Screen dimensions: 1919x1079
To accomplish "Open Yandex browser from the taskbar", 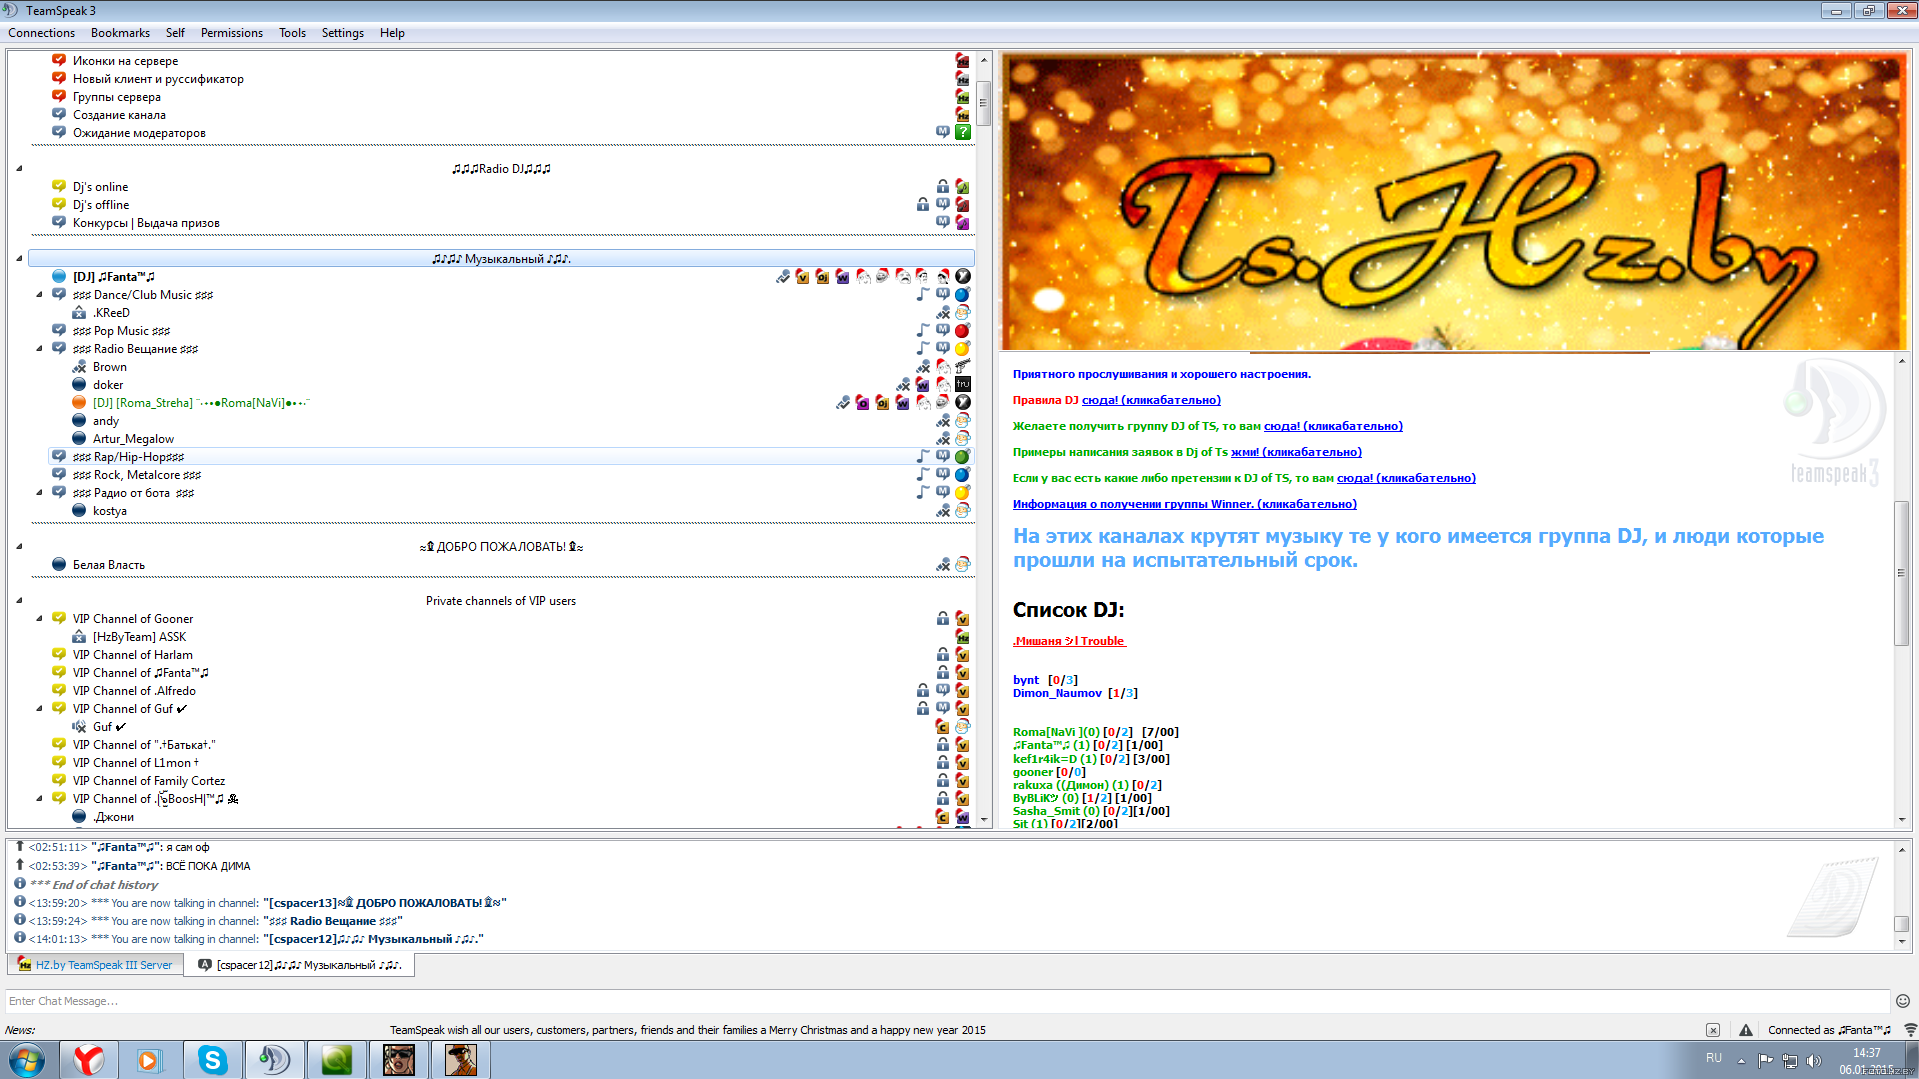I will click(x=88, y=1060).
